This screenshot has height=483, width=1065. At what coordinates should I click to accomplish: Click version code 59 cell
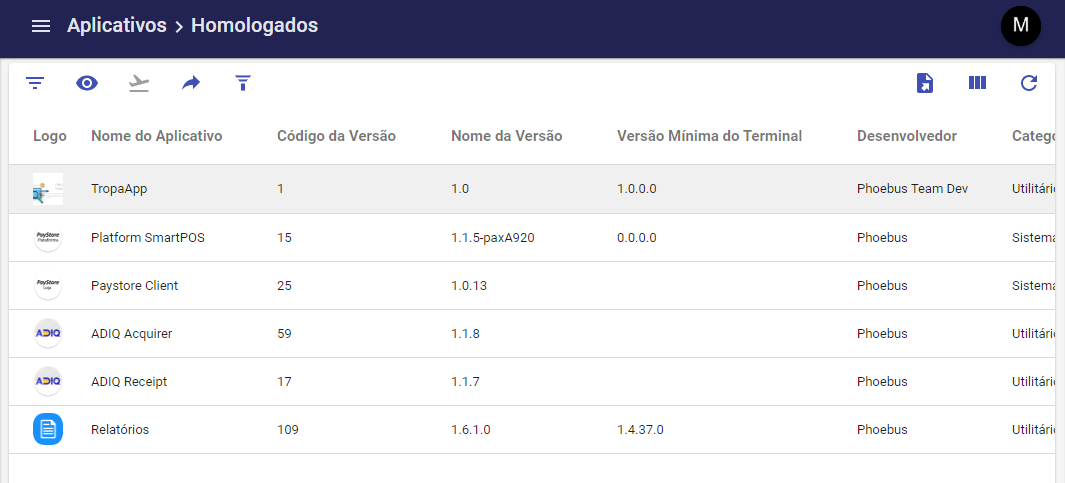(x=285, y=334)
